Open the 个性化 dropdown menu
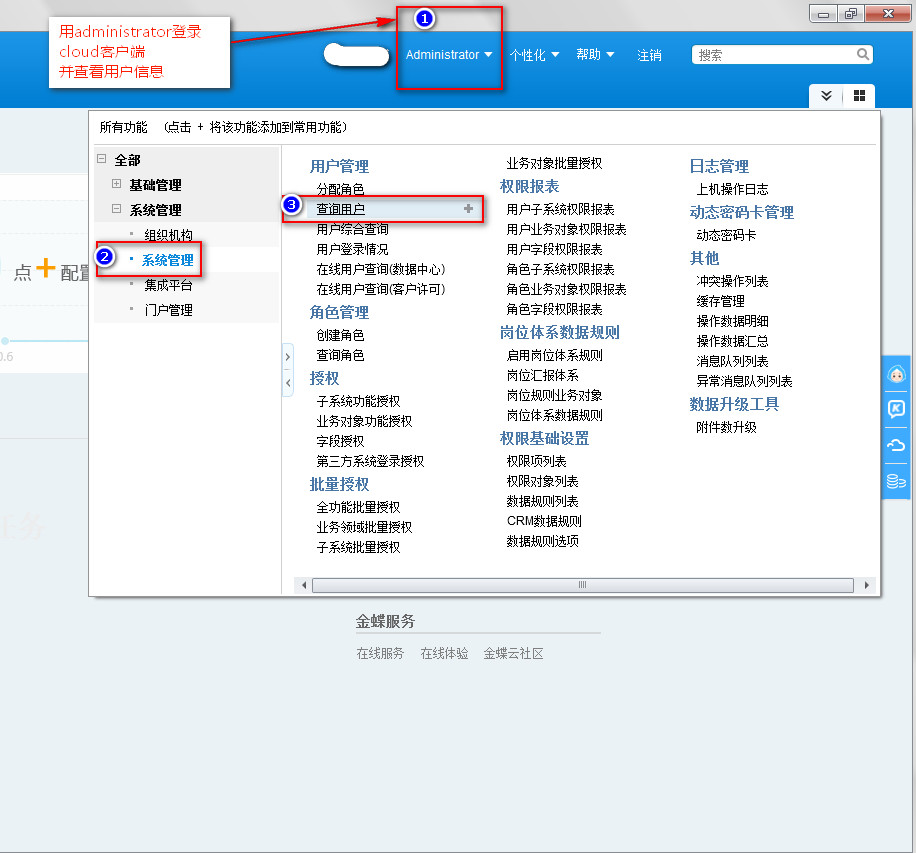 534,55
